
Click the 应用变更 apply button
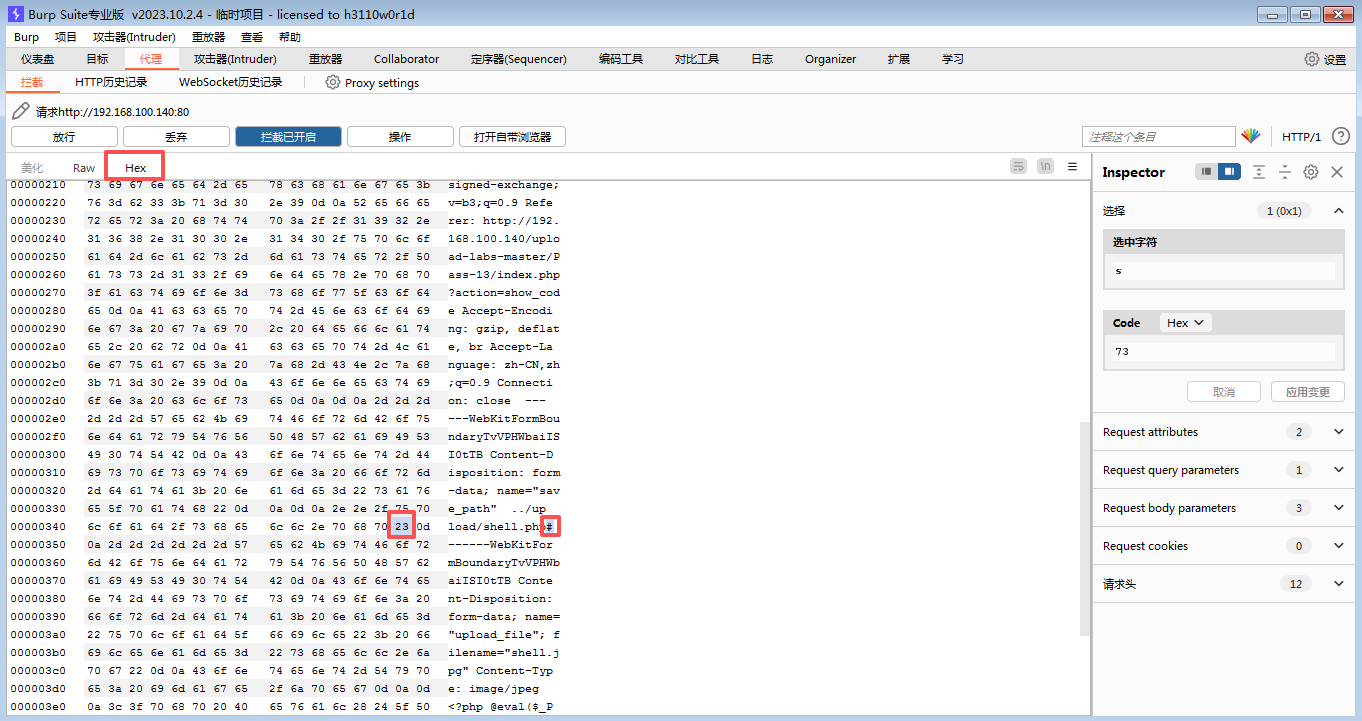pos(1308,392)
